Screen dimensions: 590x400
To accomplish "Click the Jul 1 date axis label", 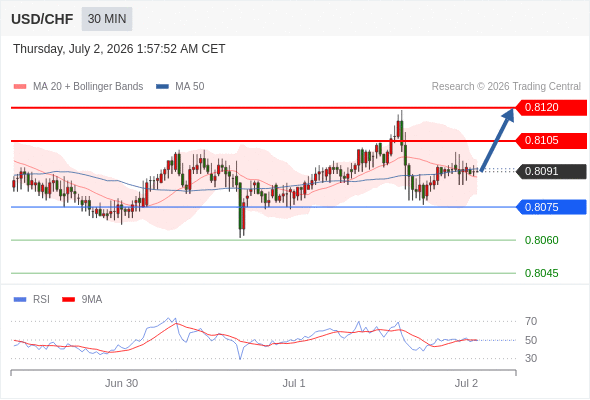I will click(294, 383).
